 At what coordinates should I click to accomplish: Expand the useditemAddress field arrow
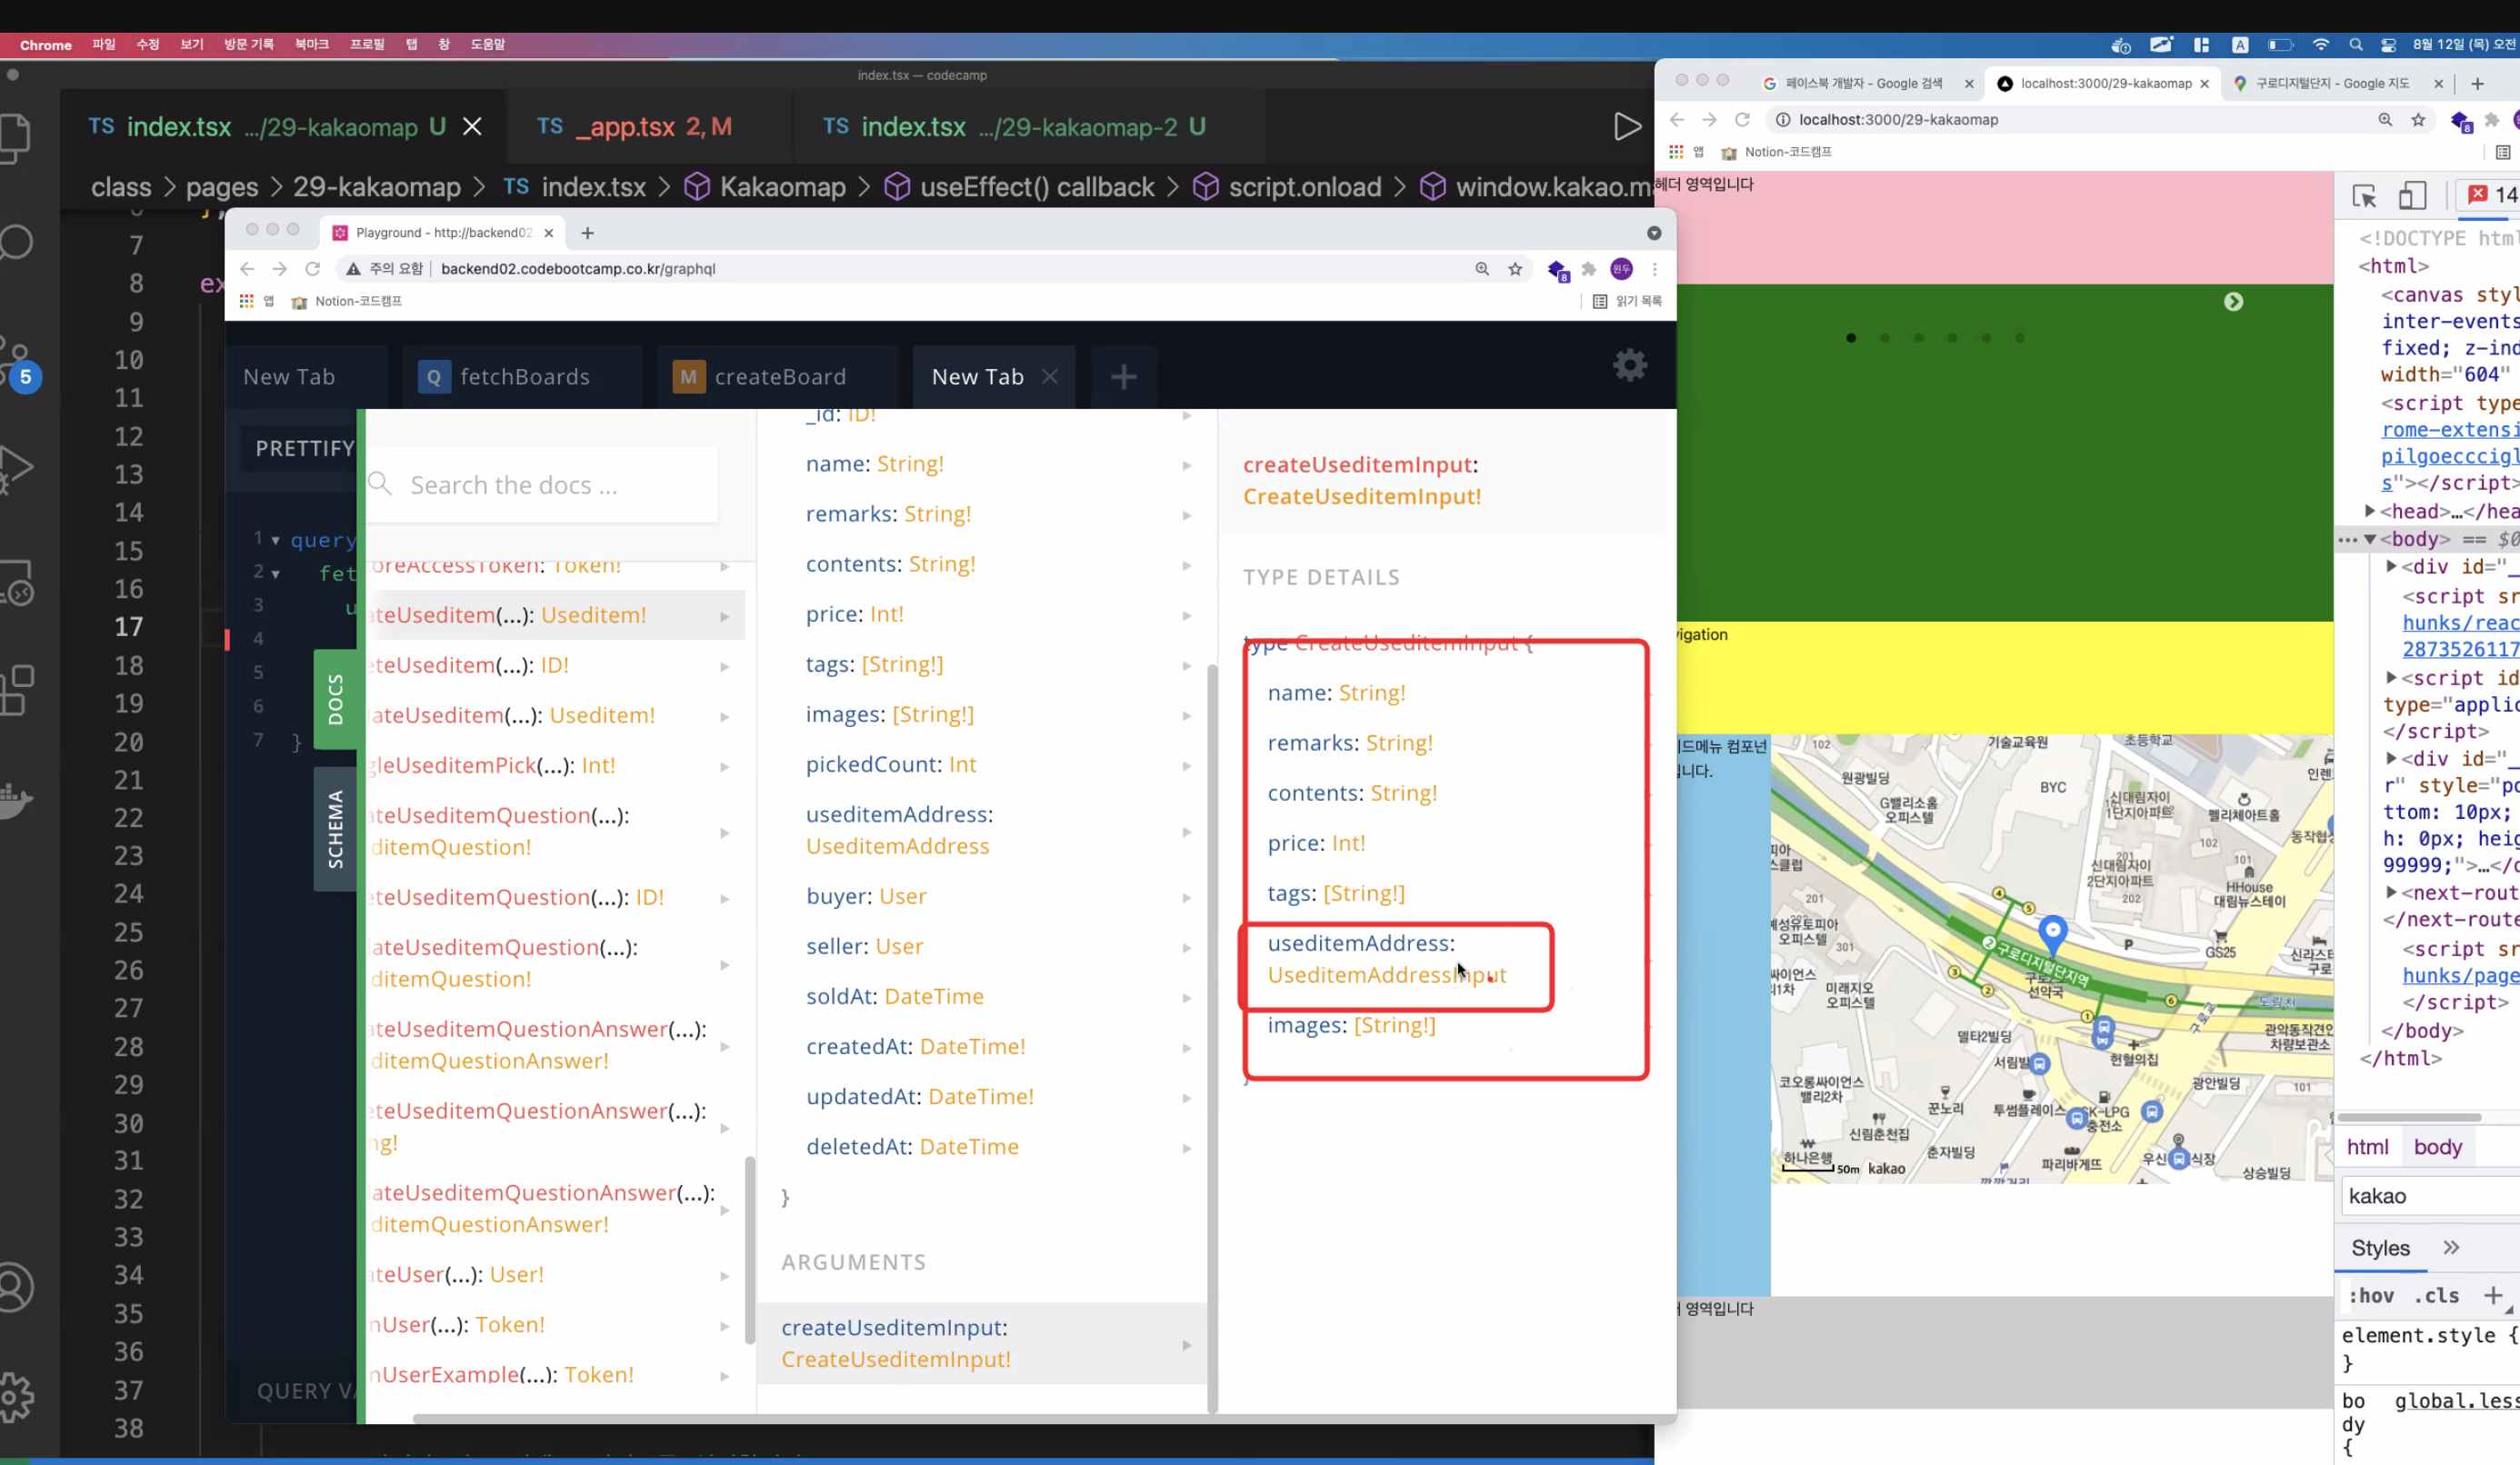point(1186,831)
